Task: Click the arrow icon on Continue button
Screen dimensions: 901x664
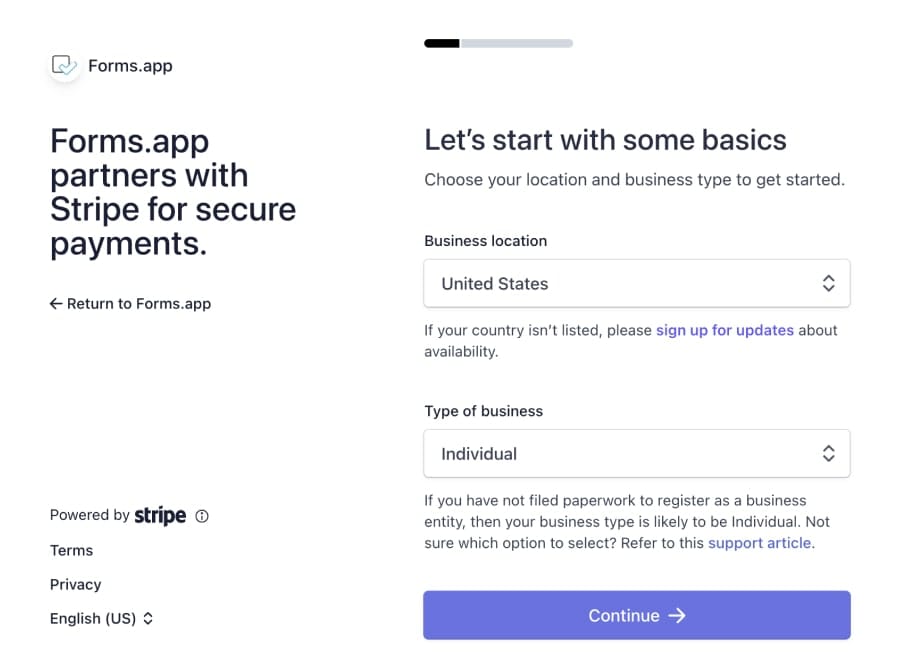Action: 677,616
